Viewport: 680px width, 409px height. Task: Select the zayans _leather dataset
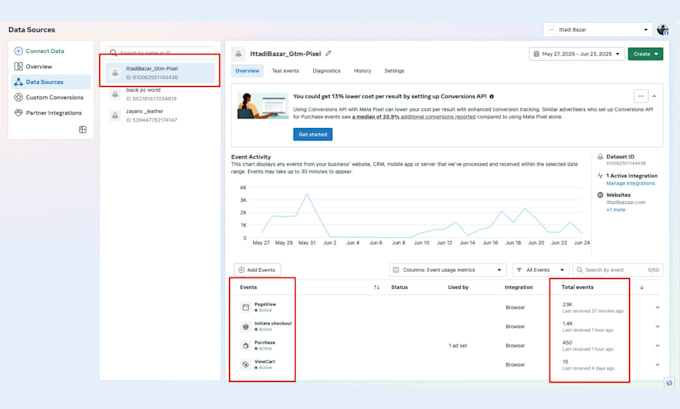coord(160,115)
